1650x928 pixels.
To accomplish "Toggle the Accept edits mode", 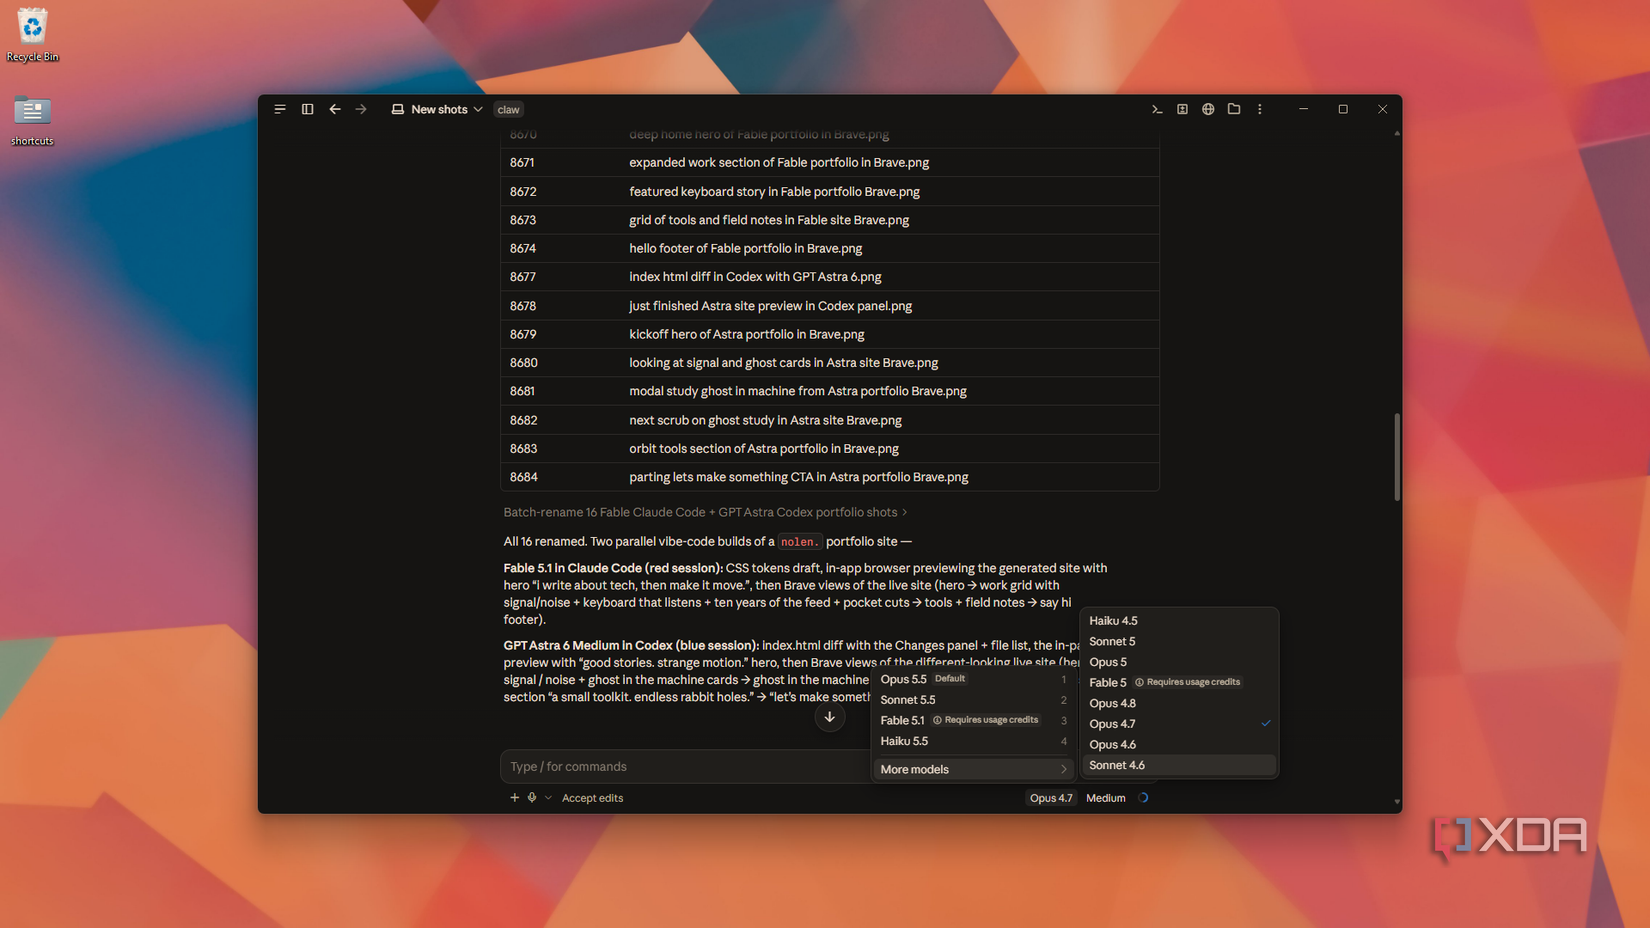I will [592, 798].
